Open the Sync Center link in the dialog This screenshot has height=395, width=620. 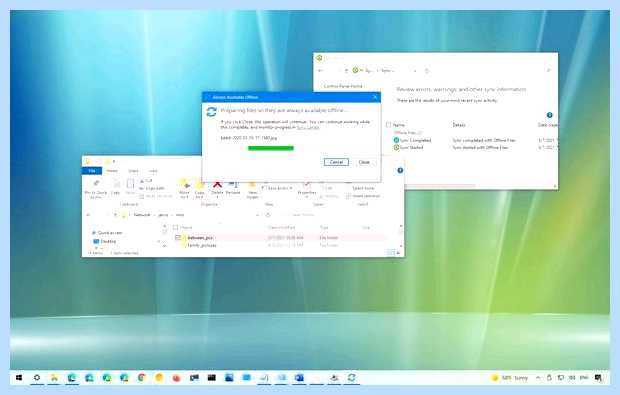(x=308, y=127)
